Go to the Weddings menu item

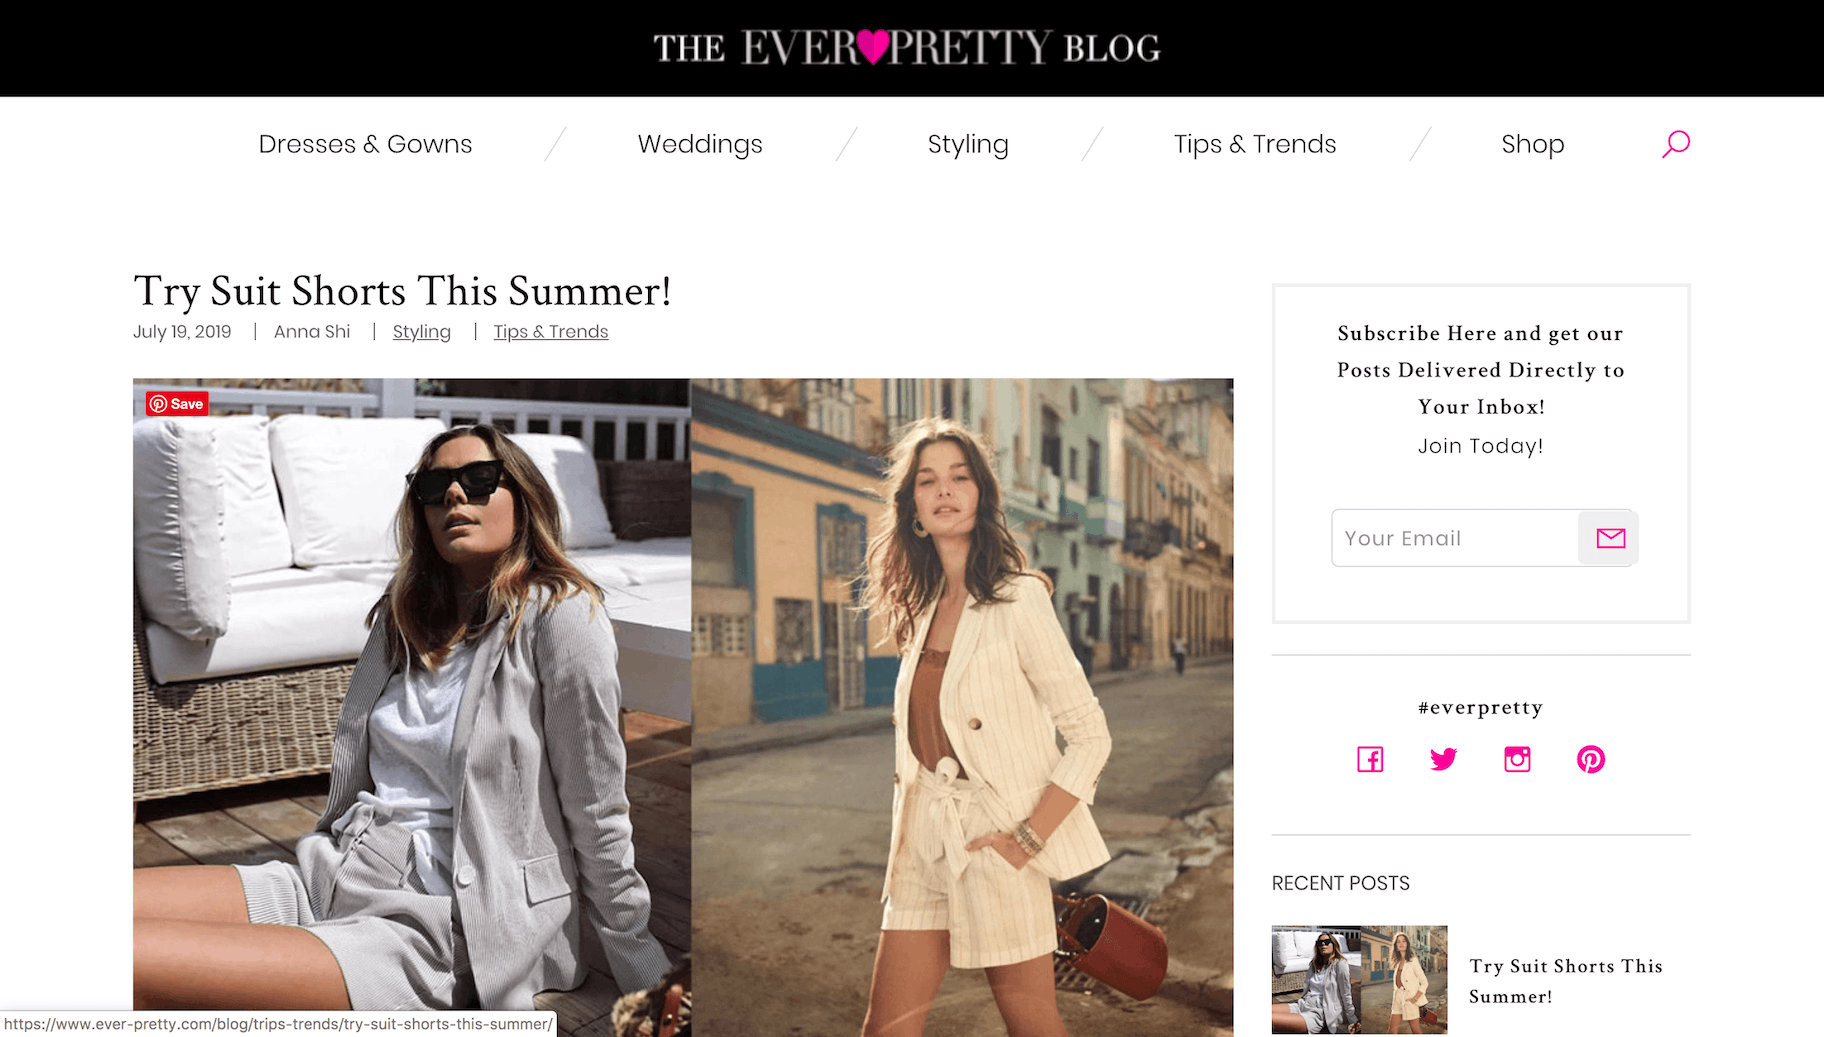click(x=700, y=144)
